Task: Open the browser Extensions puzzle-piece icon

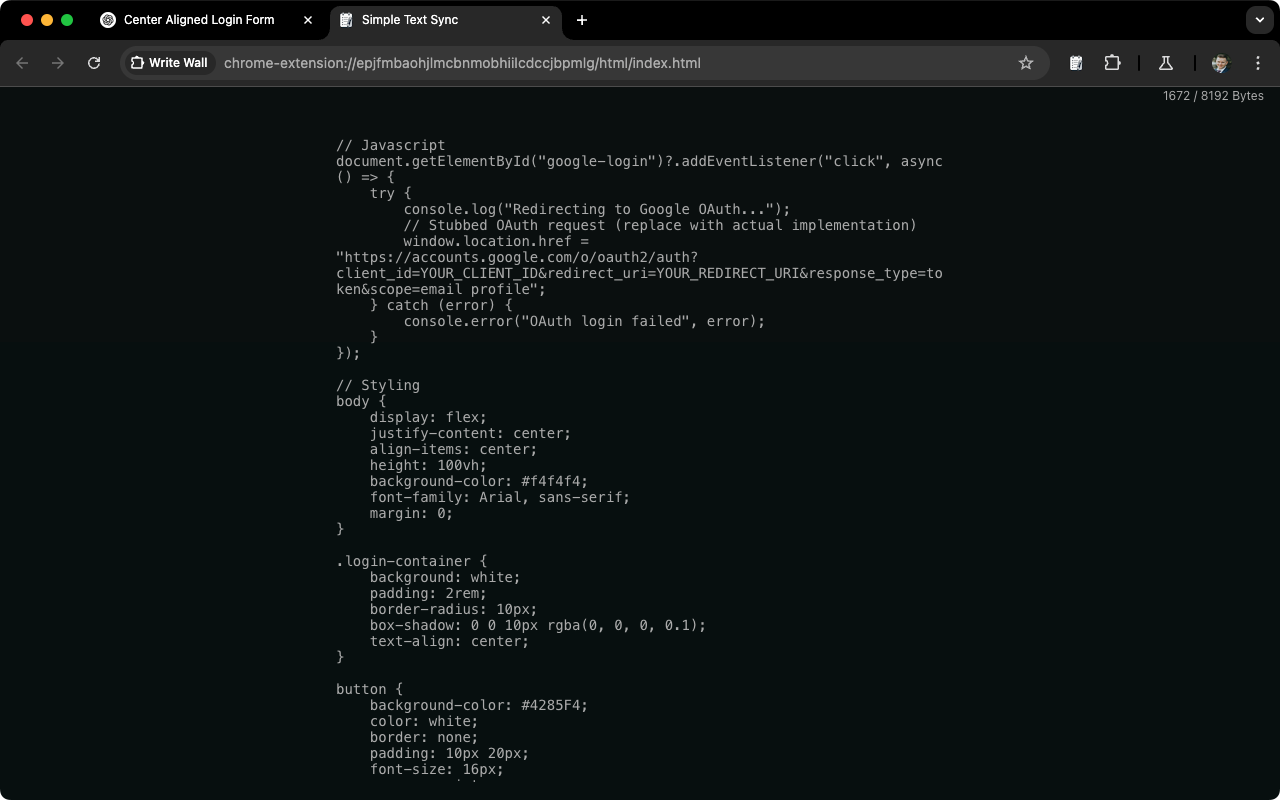Action: (x=1112, y=62)
